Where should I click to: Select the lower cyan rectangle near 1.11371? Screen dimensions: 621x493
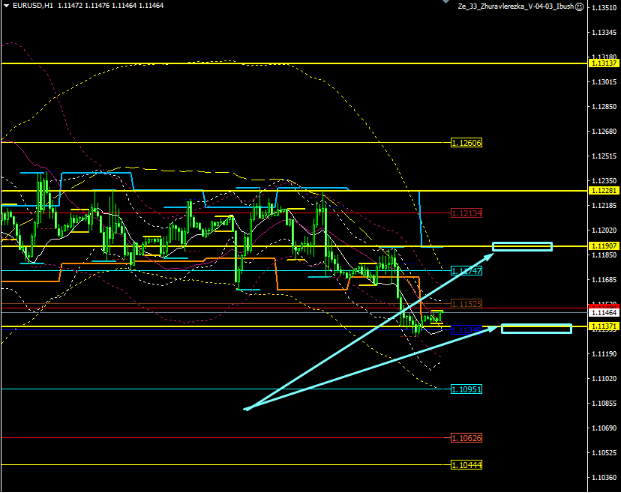click(536, 328)
